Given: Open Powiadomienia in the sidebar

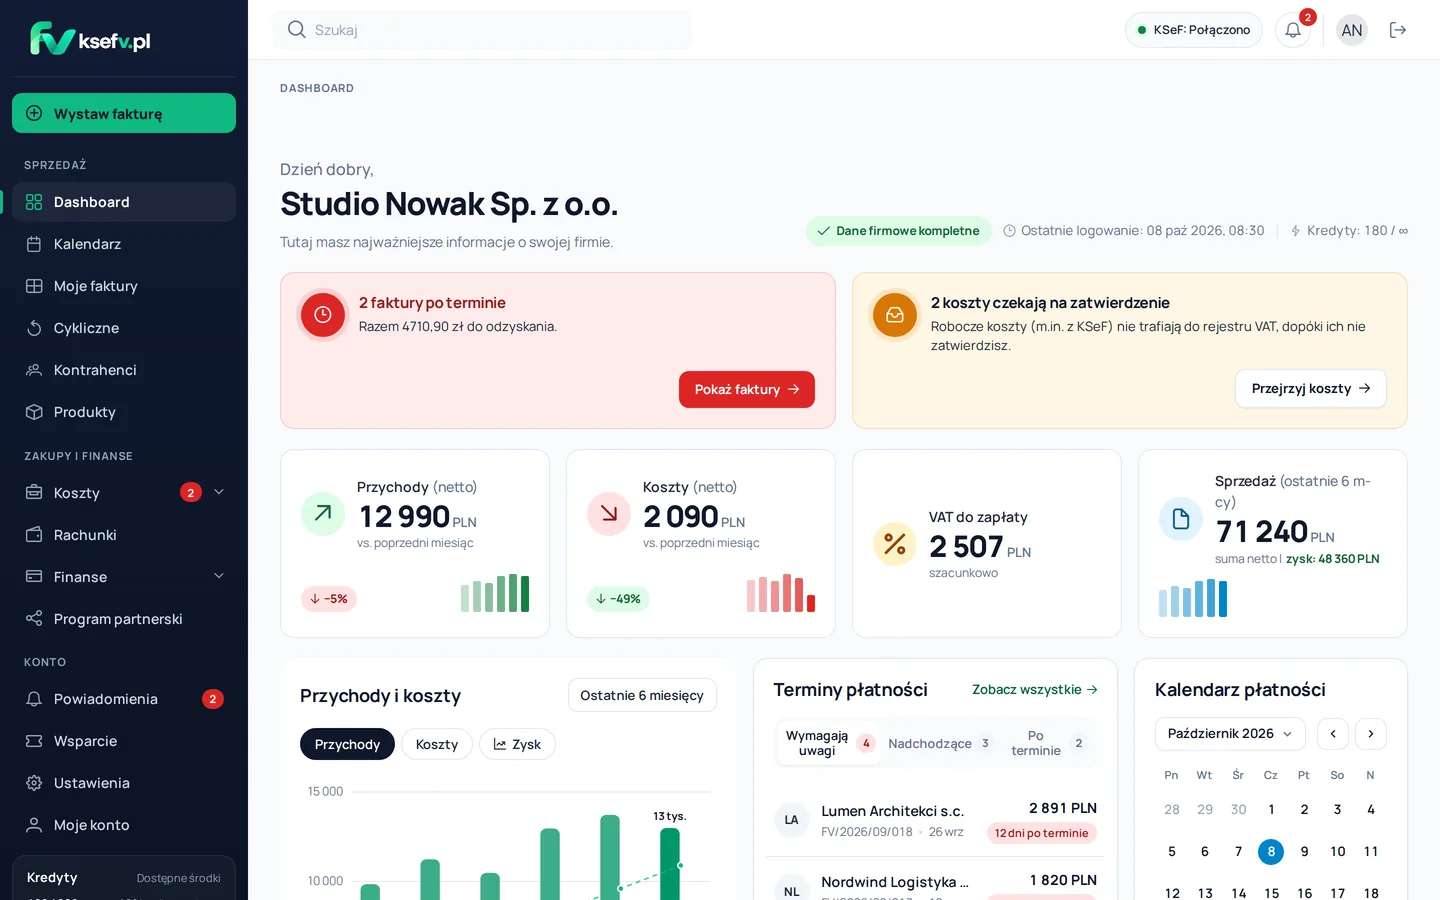Looking at the screenshot, I should (124, 699).
